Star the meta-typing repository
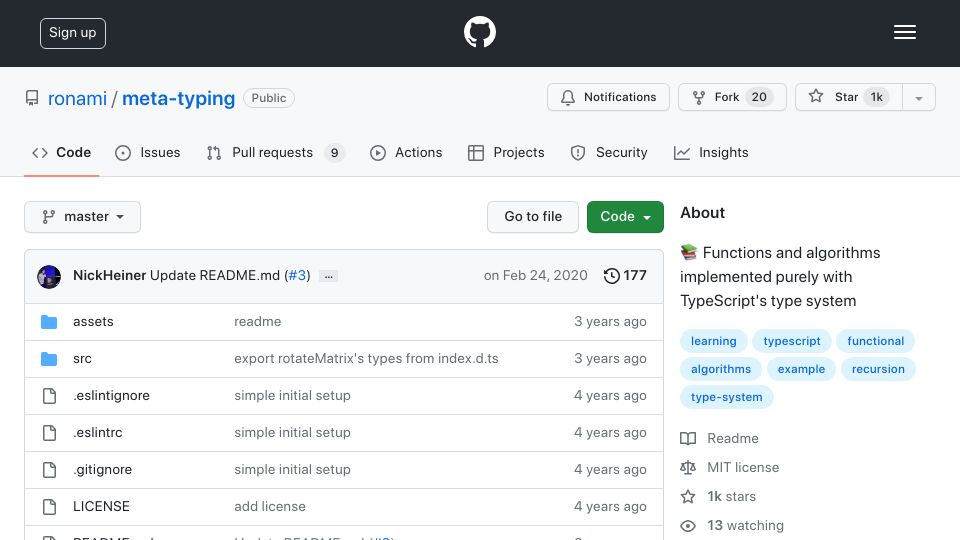960x540 pixels. coord(849,97)
